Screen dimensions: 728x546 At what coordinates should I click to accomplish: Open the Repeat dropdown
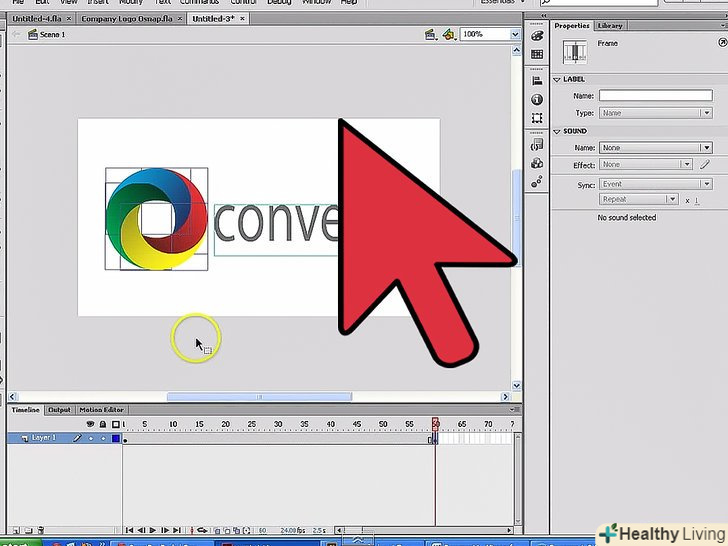click(638, 199)
